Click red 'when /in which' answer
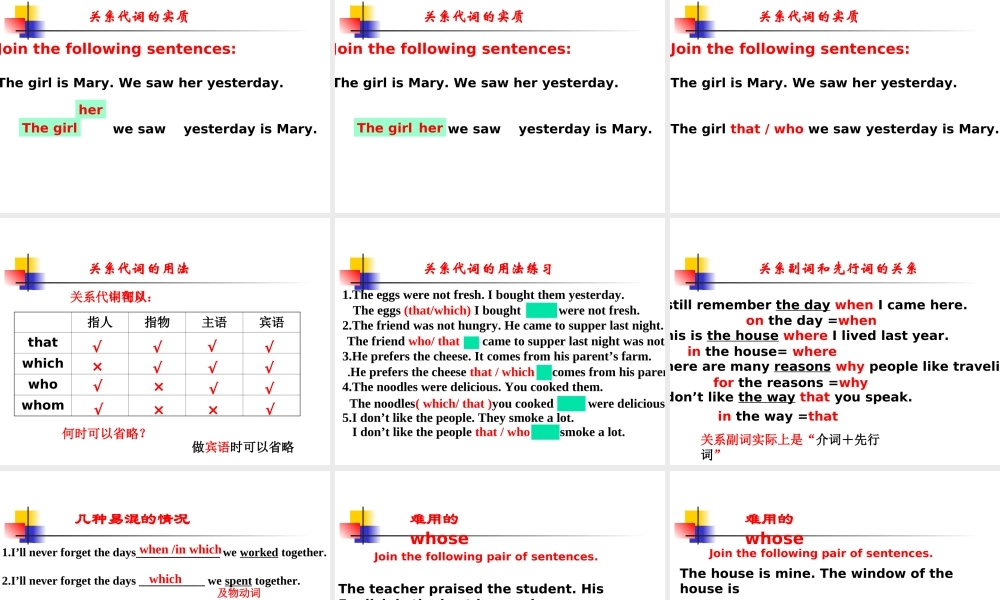This screenshot has height=600, width=1000. click(x=180, y=550)
